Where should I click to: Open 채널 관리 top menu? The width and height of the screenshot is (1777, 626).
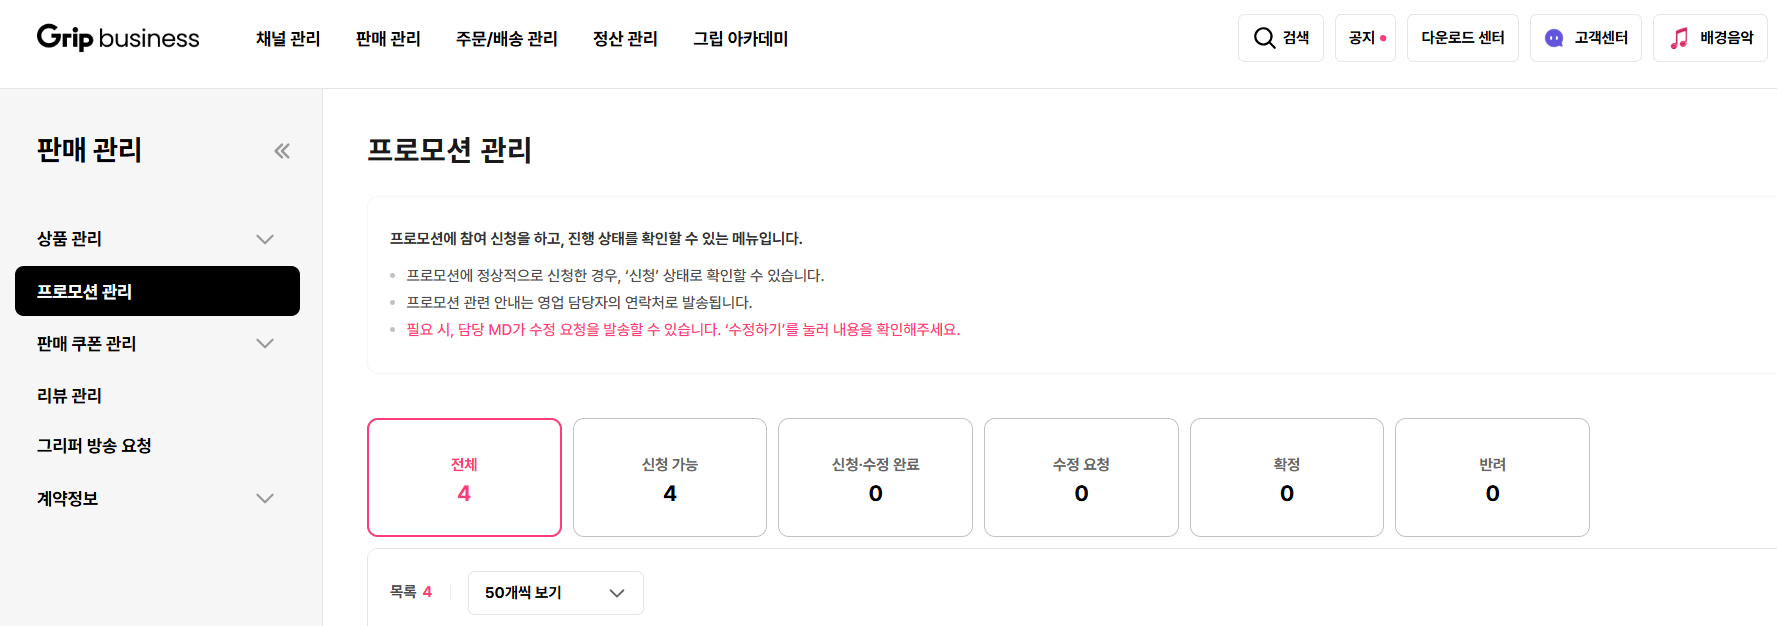(288, 39)
